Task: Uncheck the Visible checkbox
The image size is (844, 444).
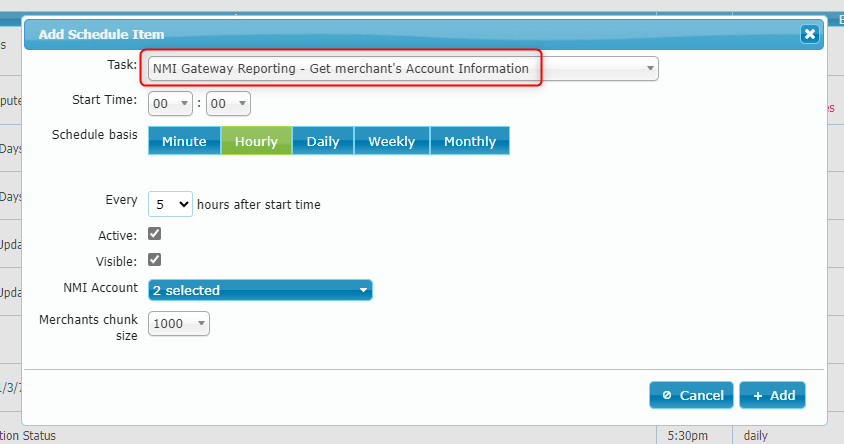Action: tap(154, 259)
